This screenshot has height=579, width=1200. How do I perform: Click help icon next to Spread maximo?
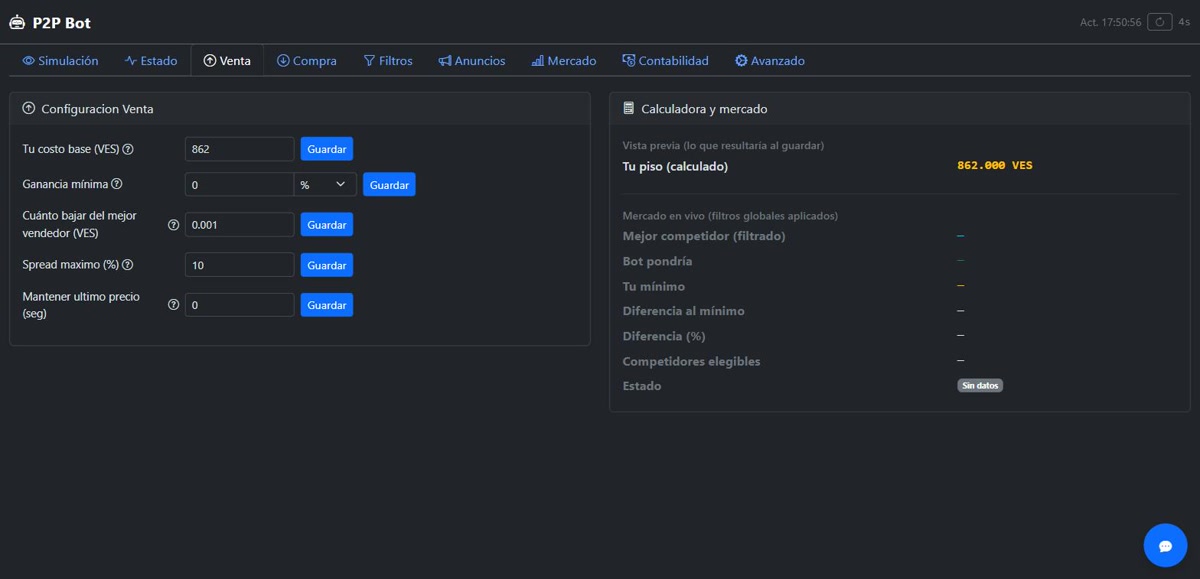coord(128,265)
